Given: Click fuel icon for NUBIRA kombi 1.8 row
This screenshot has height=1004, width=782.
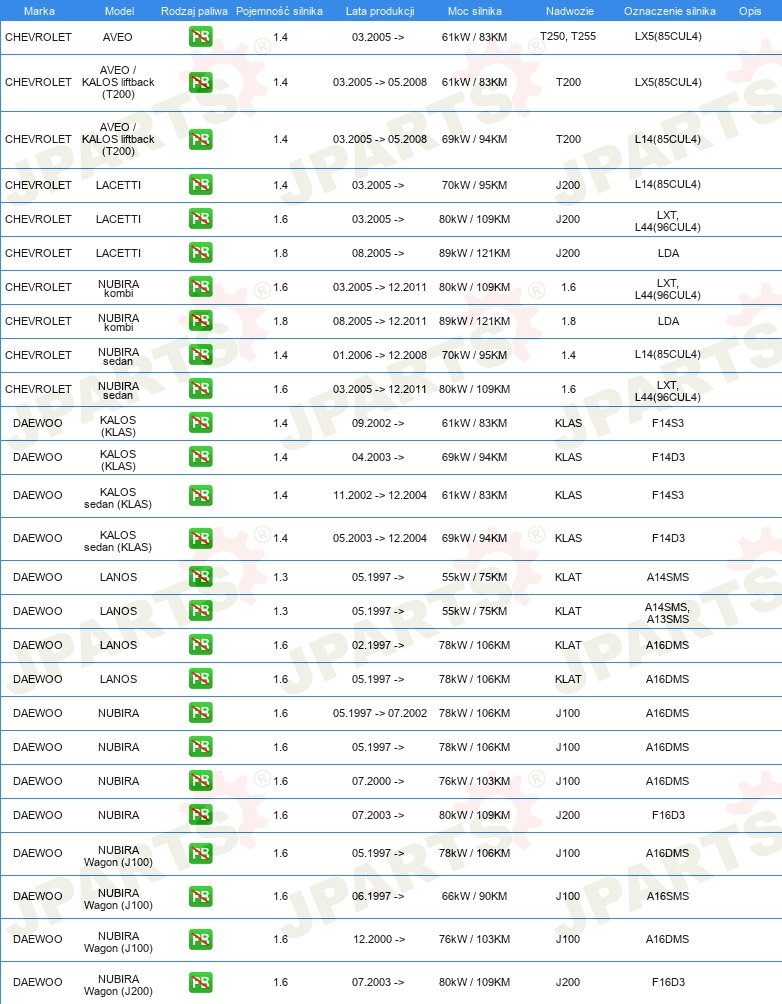Looking at the screenshot, I should pos(200,321).
